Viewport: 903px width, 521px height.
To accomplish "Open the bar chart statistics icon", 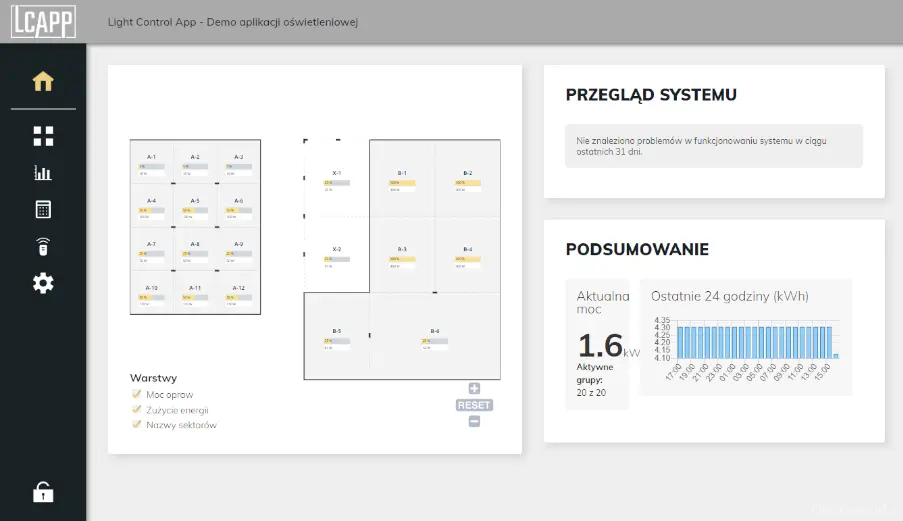I will tap(43, 173).
